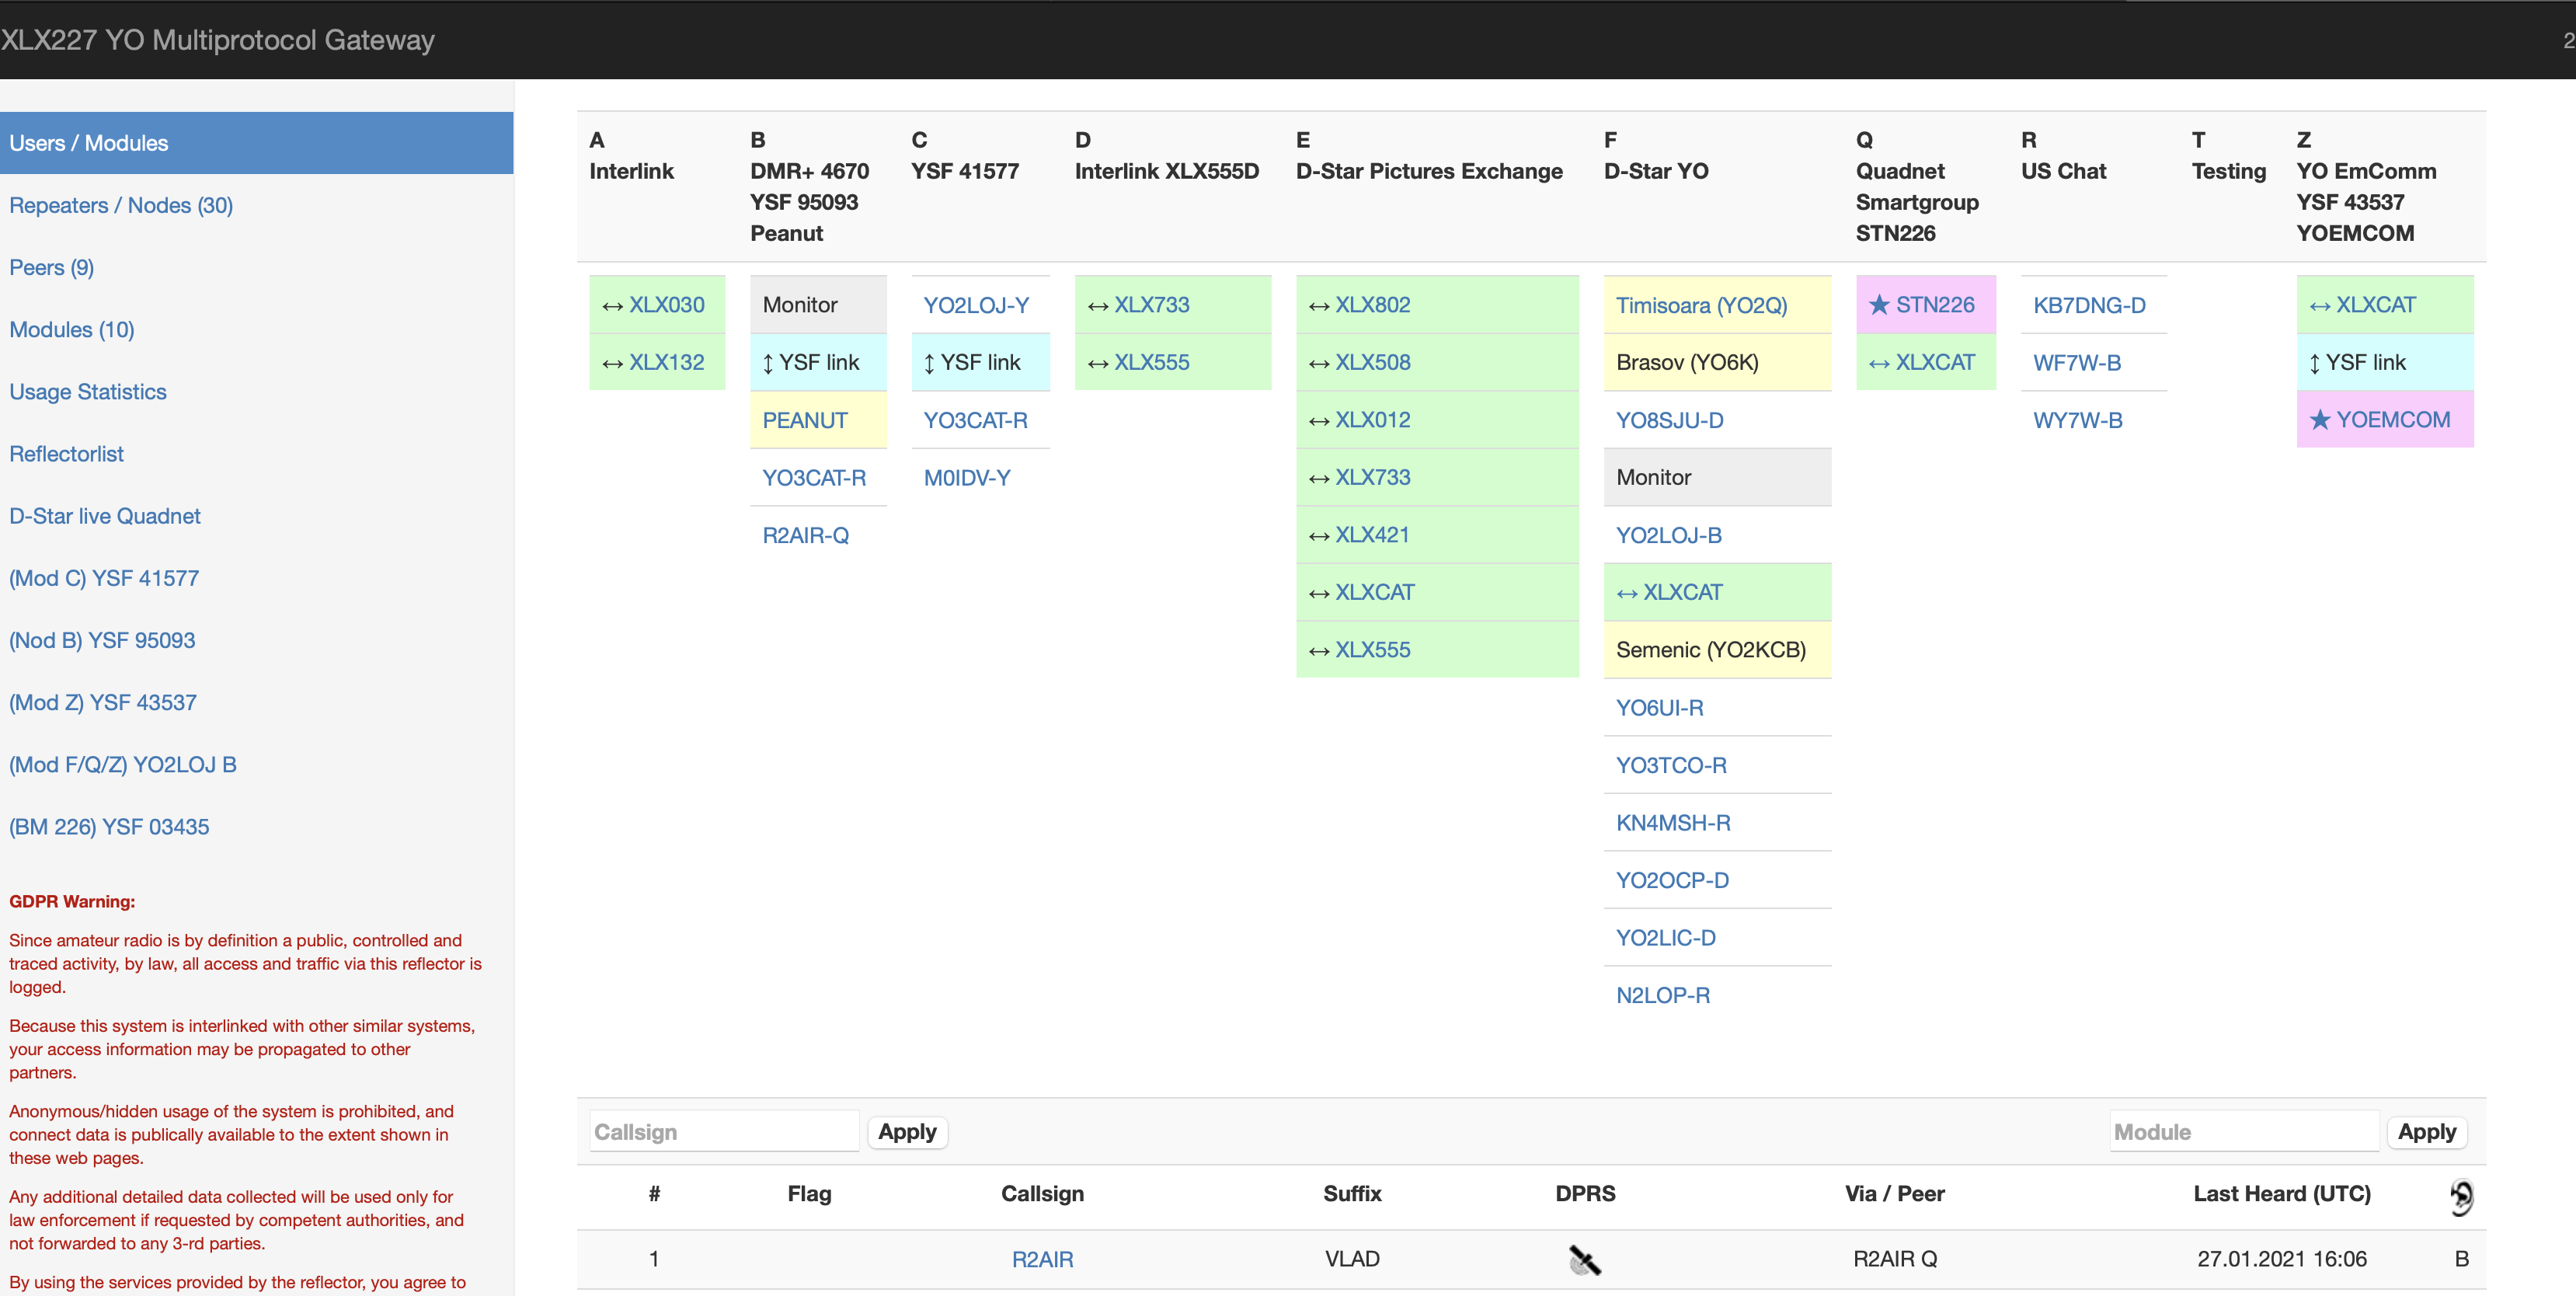The width and height of the screenshot is (2576, 1296).
Task: Open the Users / Modules tab
Action: click(x=88, y=143)
